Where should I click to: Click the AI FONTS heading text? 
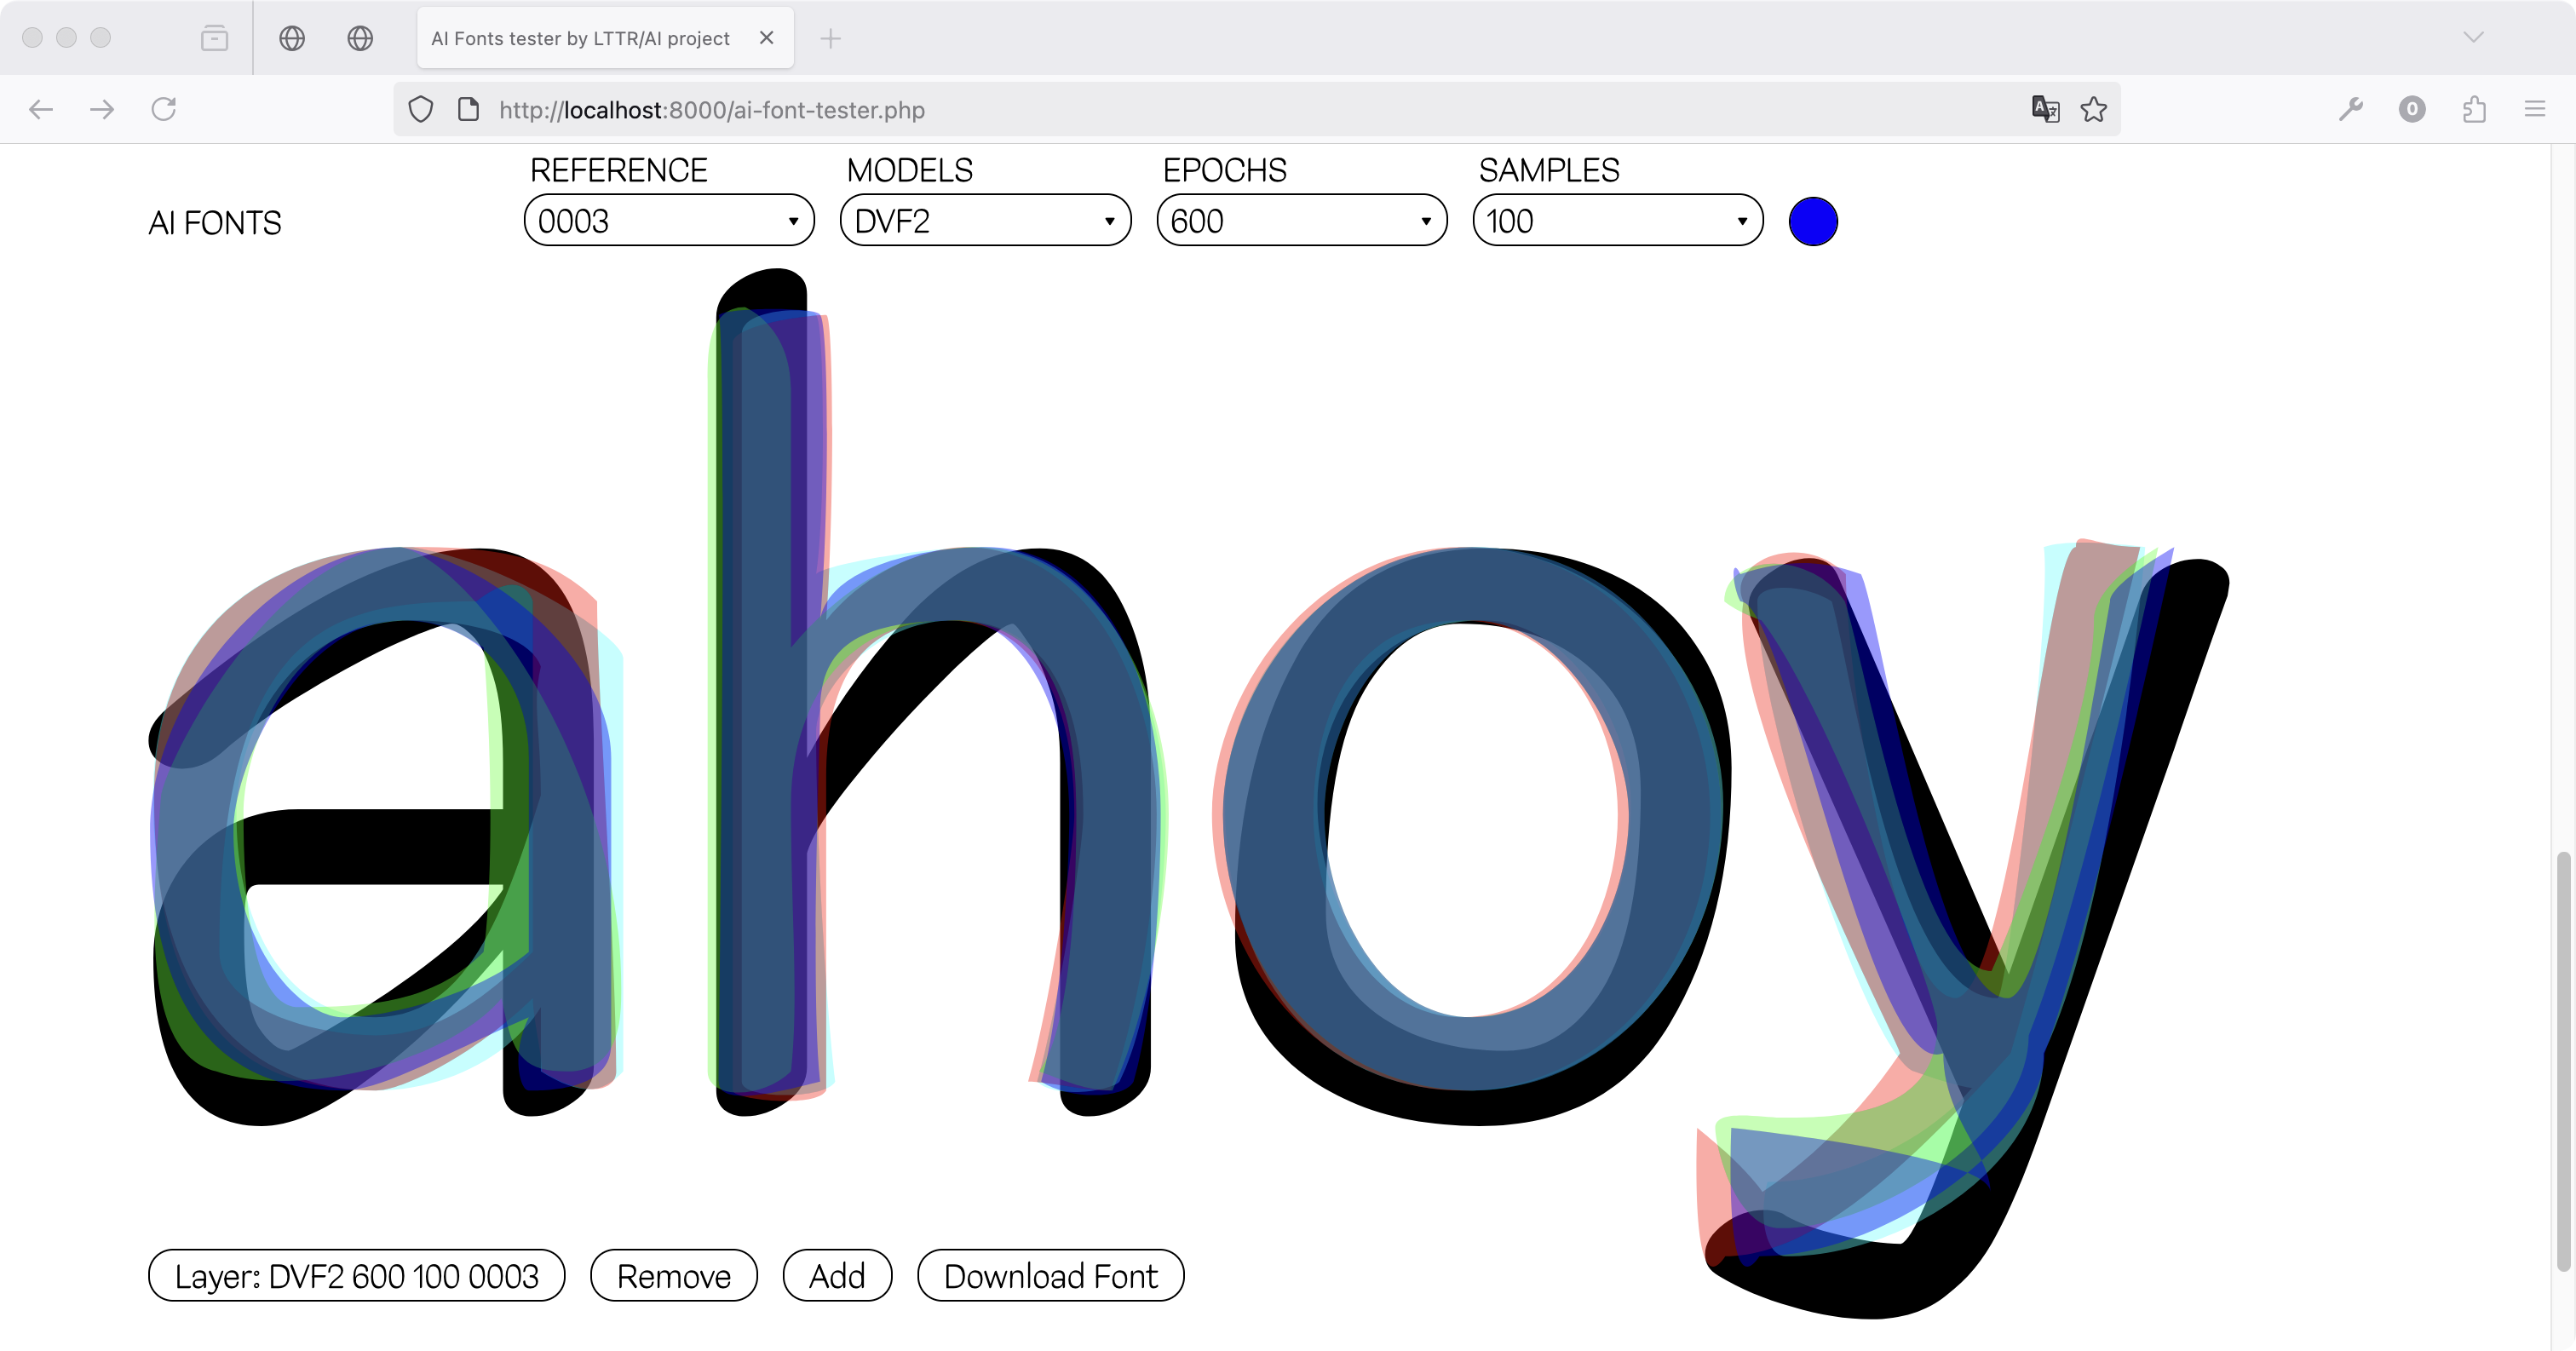pyautogui.click(x=215, y=222)
